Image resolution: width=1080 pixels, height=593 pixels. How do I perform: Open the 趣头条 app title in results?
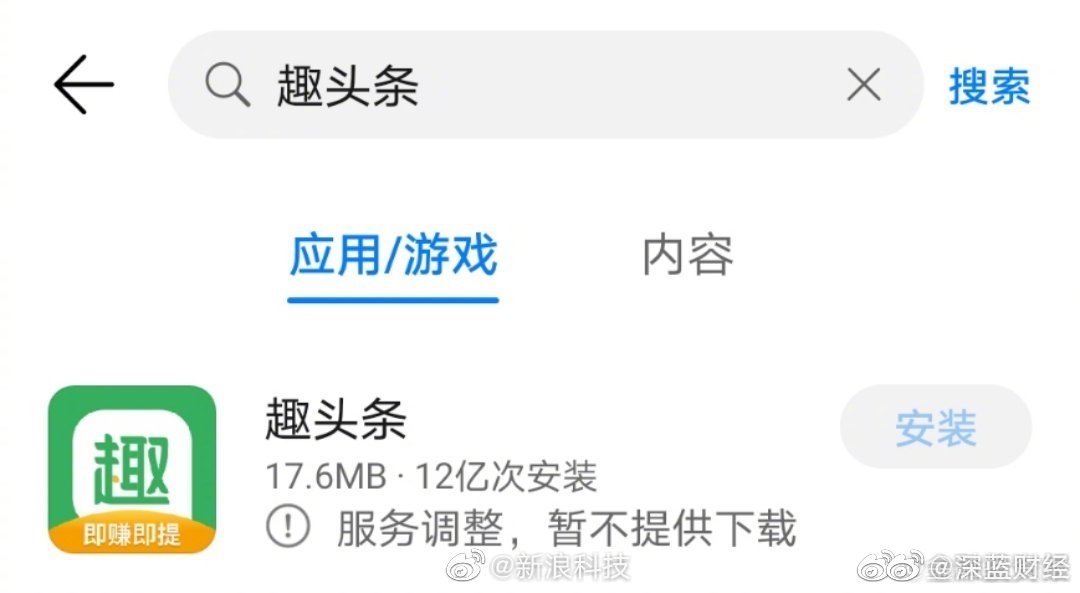(336, 419)
